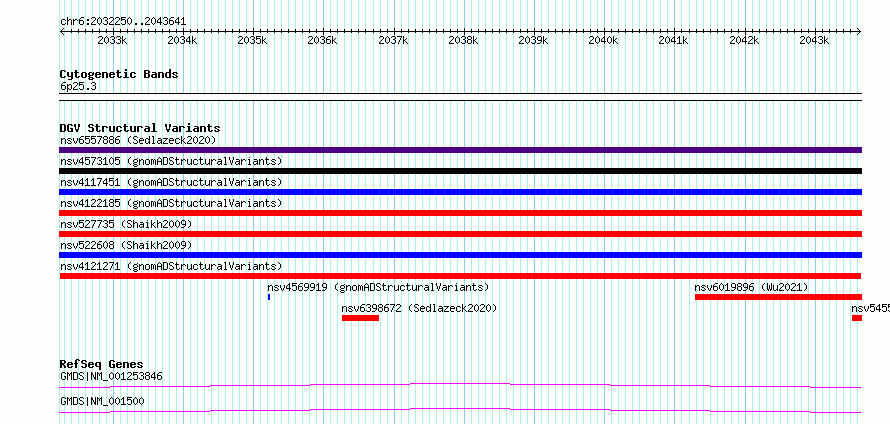Click the red nsv6398672 Sedlazeck2020 bar
This screenshot has height=424, width=890.
pos(360,318)
